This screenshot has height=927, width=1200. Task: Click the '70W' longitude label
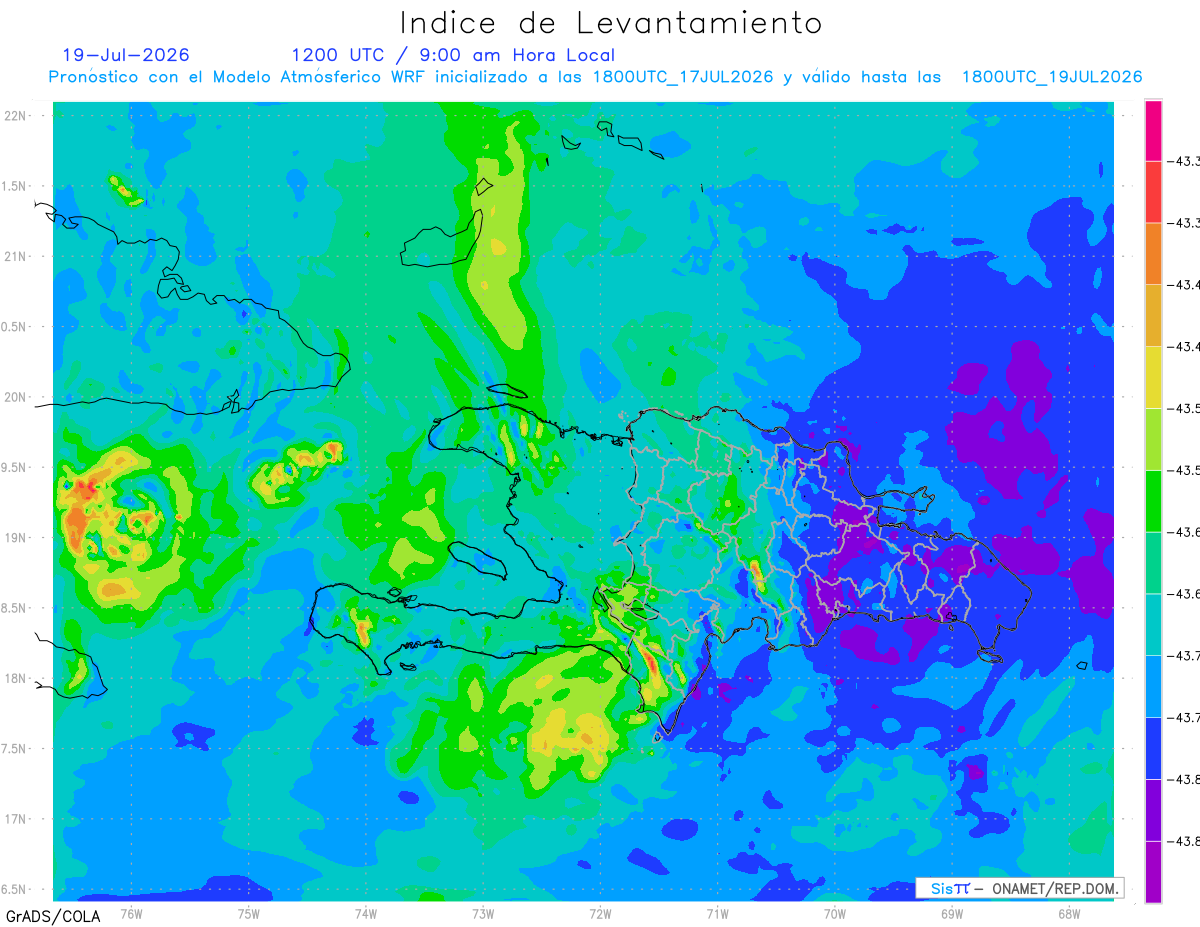835,914
